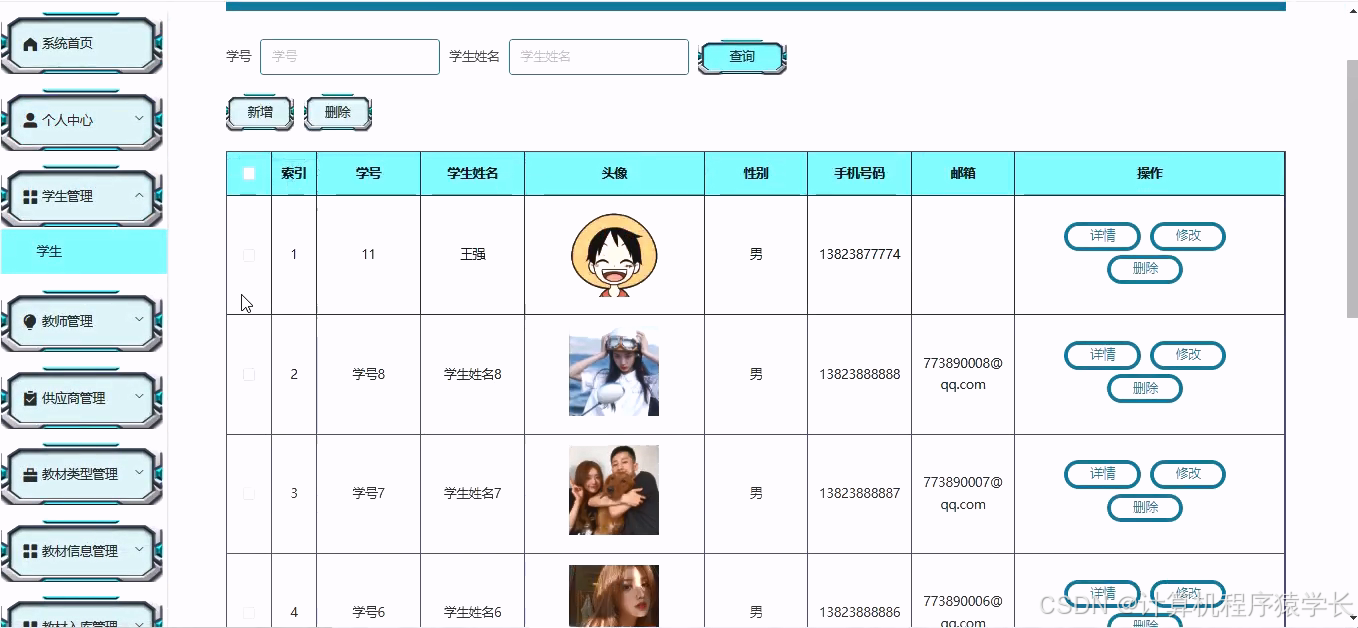Image resolution: width=1358 pixels, height=628 pixels.
Task: Click the grid icon beside 学生管理
Action: click(x=30, y=197)
